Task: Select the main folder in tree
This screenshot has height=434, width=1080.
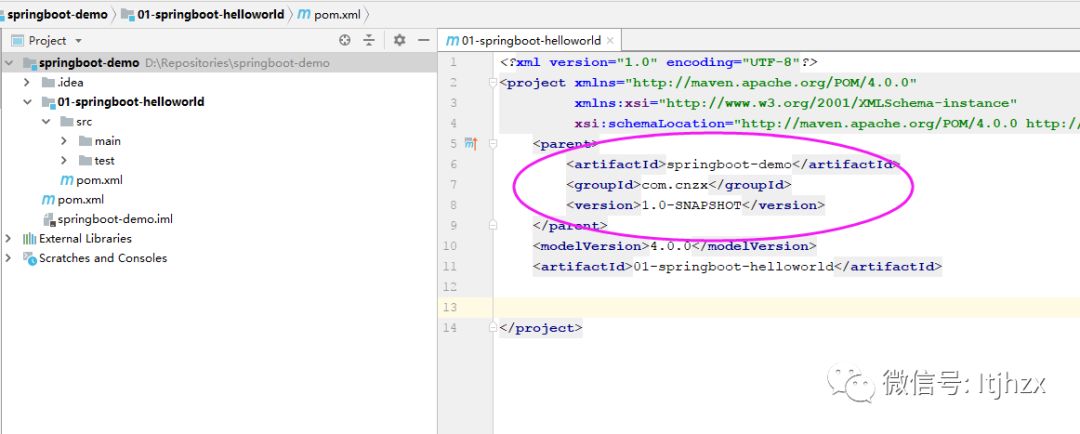Action: (x=107, y=141)
